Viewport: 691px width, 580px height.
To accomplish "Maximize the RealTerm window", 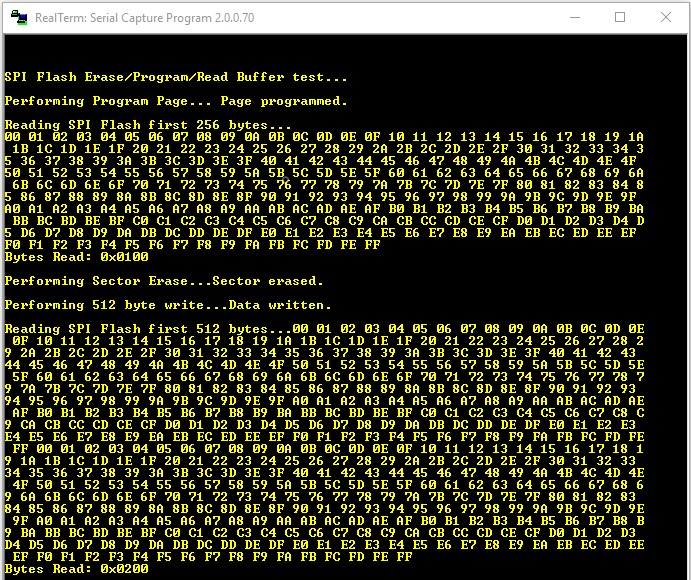I will [620, 18].
